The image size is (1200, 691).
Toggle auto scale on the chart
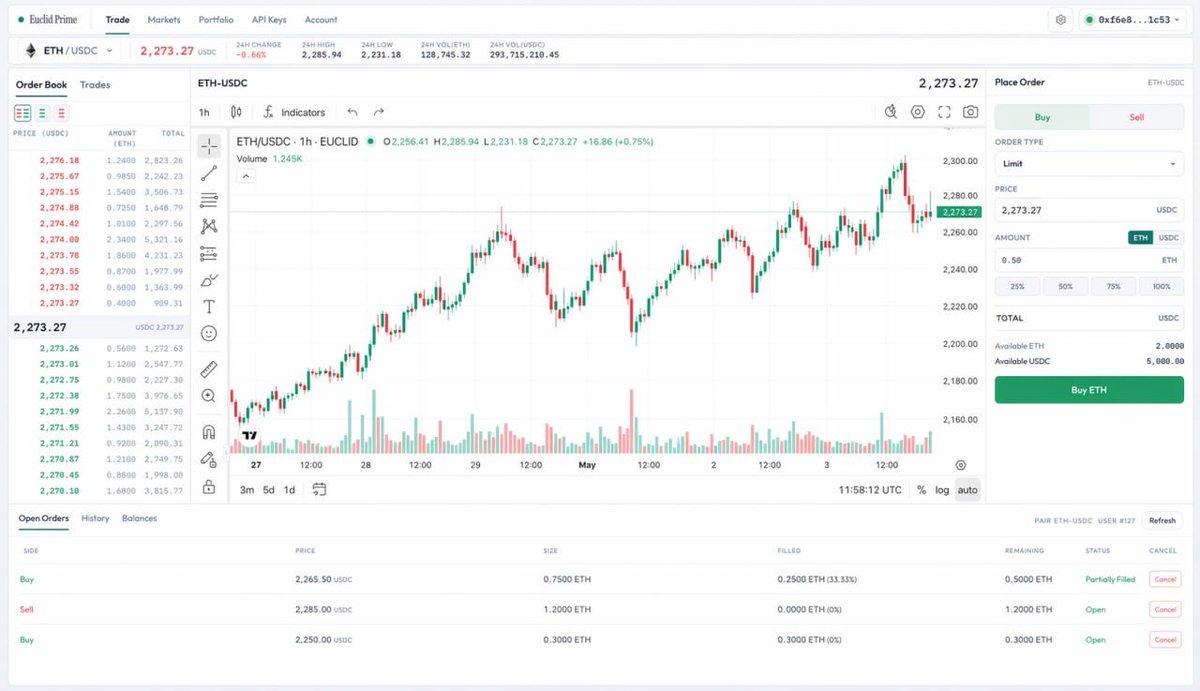point(967,490)
